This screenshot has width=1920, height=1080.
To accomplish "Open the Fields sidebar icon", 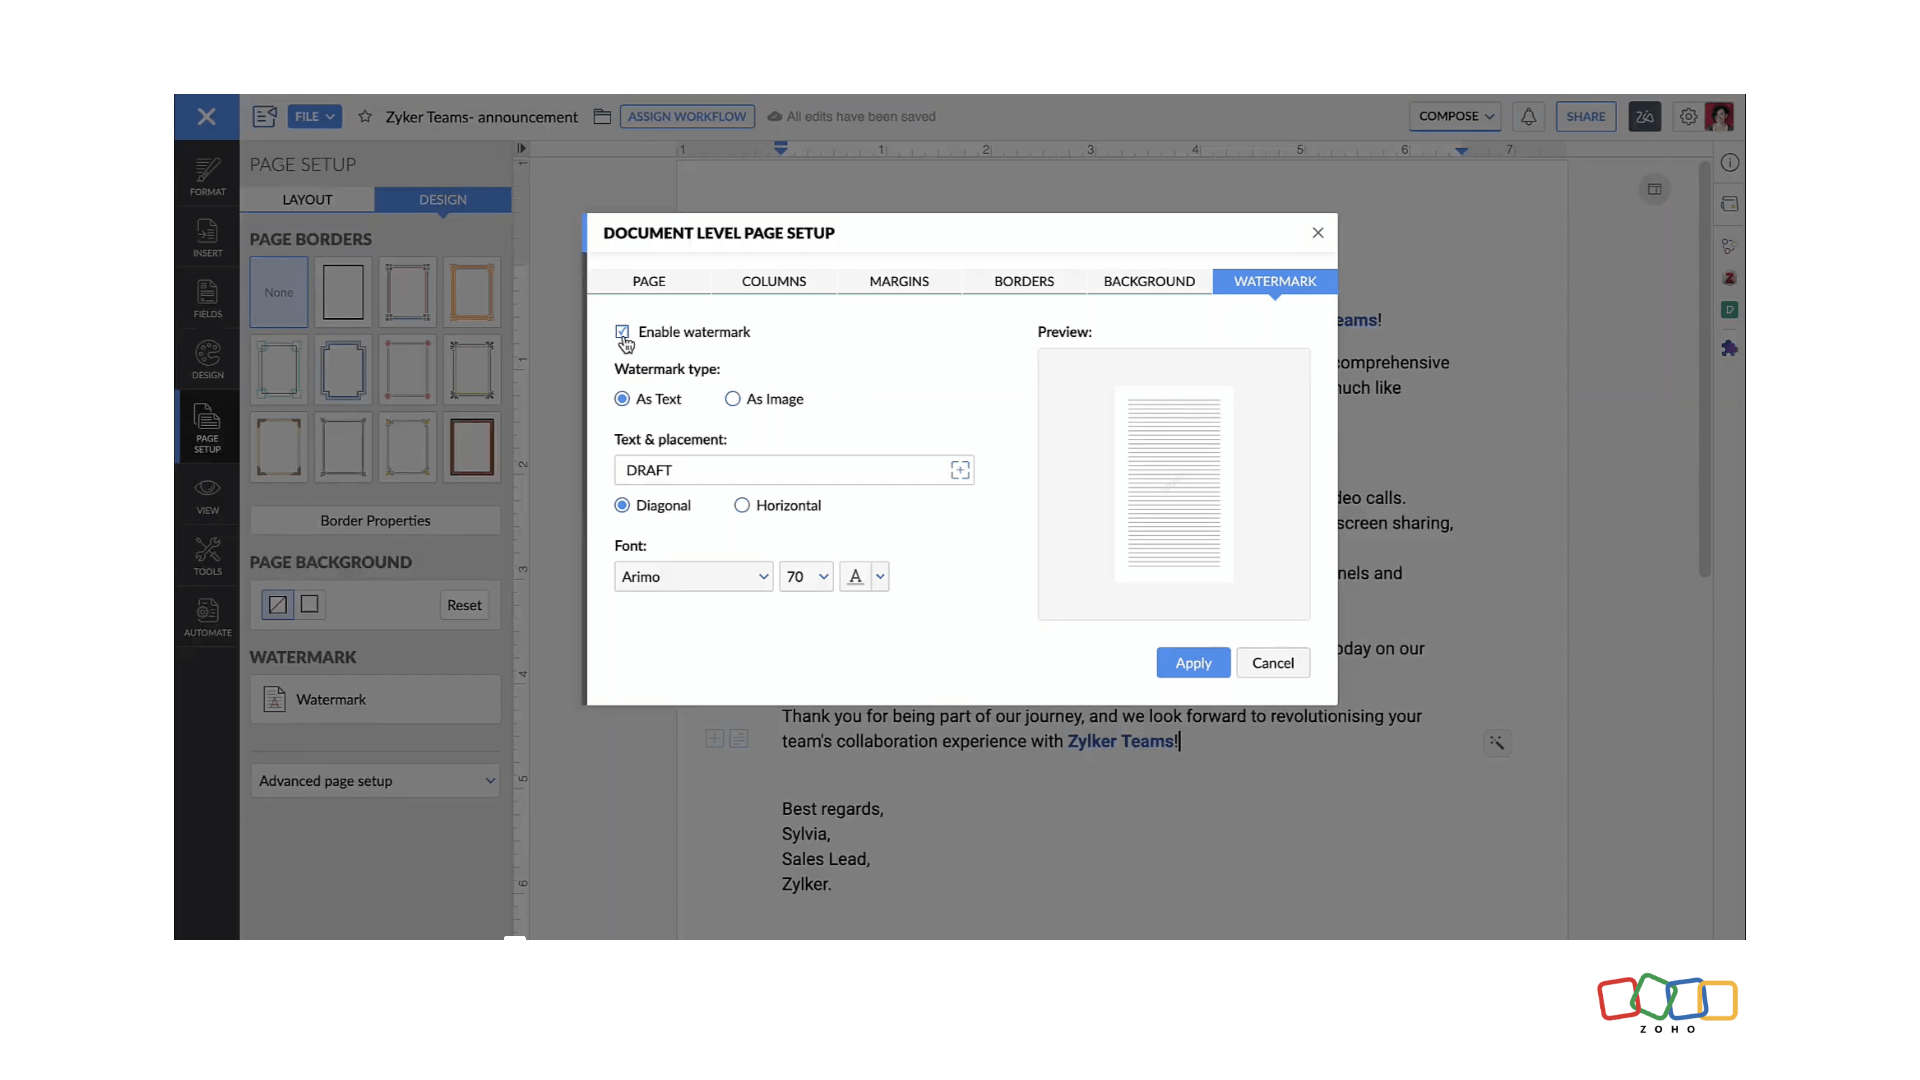I will 207,299.
